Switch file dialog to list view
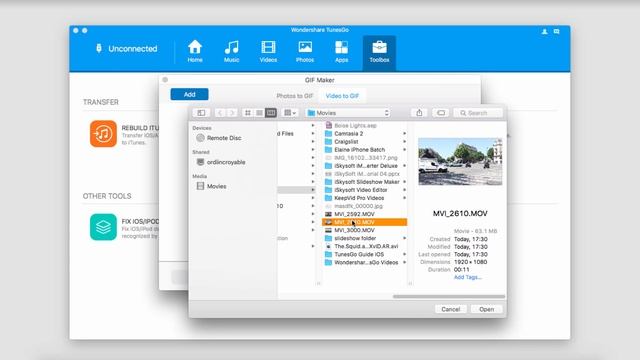 click(259, 113)
